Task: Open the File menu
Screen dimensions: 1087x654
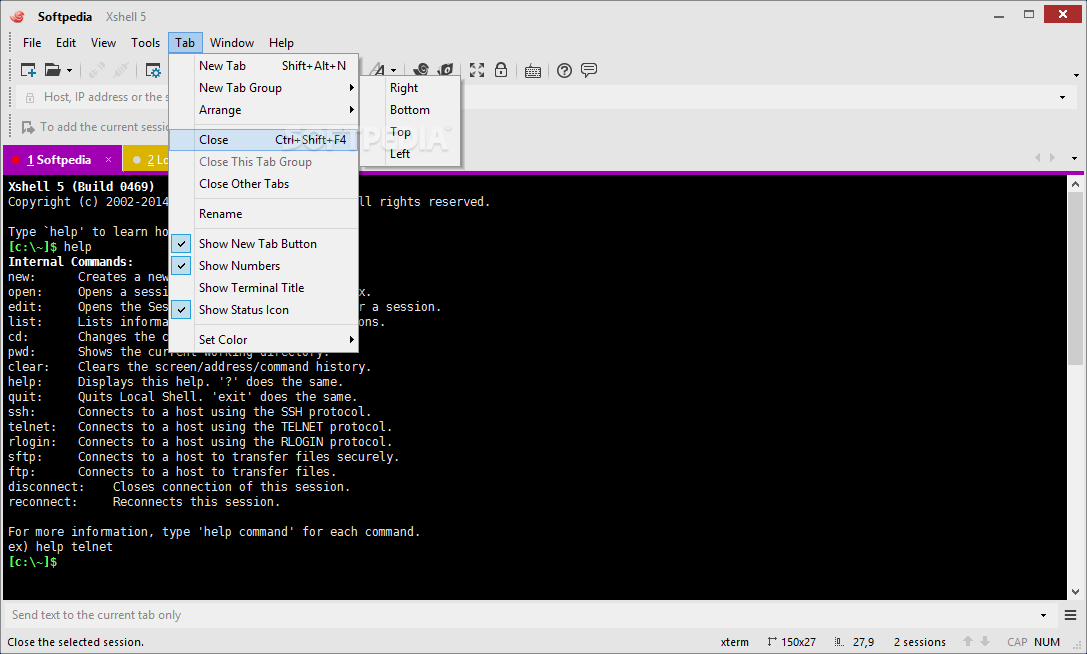Action: 32,43
